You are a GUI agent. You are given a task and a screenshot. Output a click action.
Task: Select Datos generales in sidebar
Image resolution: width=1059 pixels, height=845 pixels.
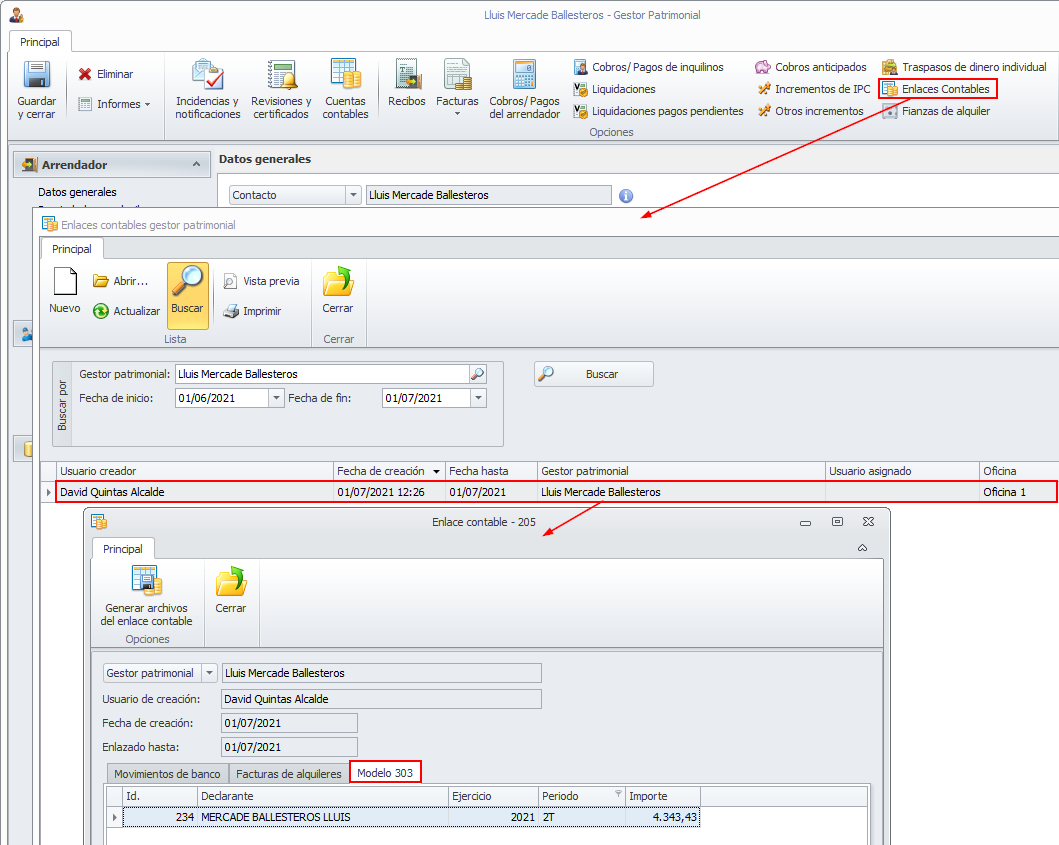pyautogui.click(x=77, y=192)
